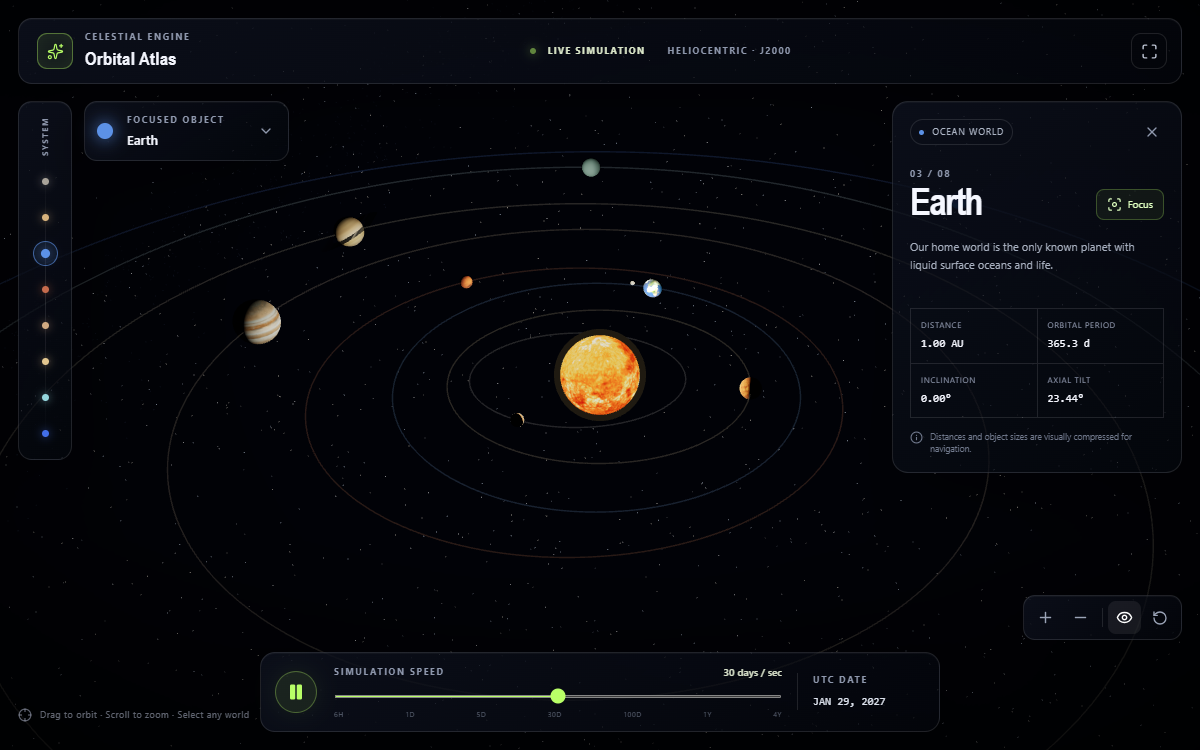Image resolution: width=1200 pixels, height=750 pixels.
Task: Select the highlighted blue Earth dot in system sidebar
Action: pos(45,254)
